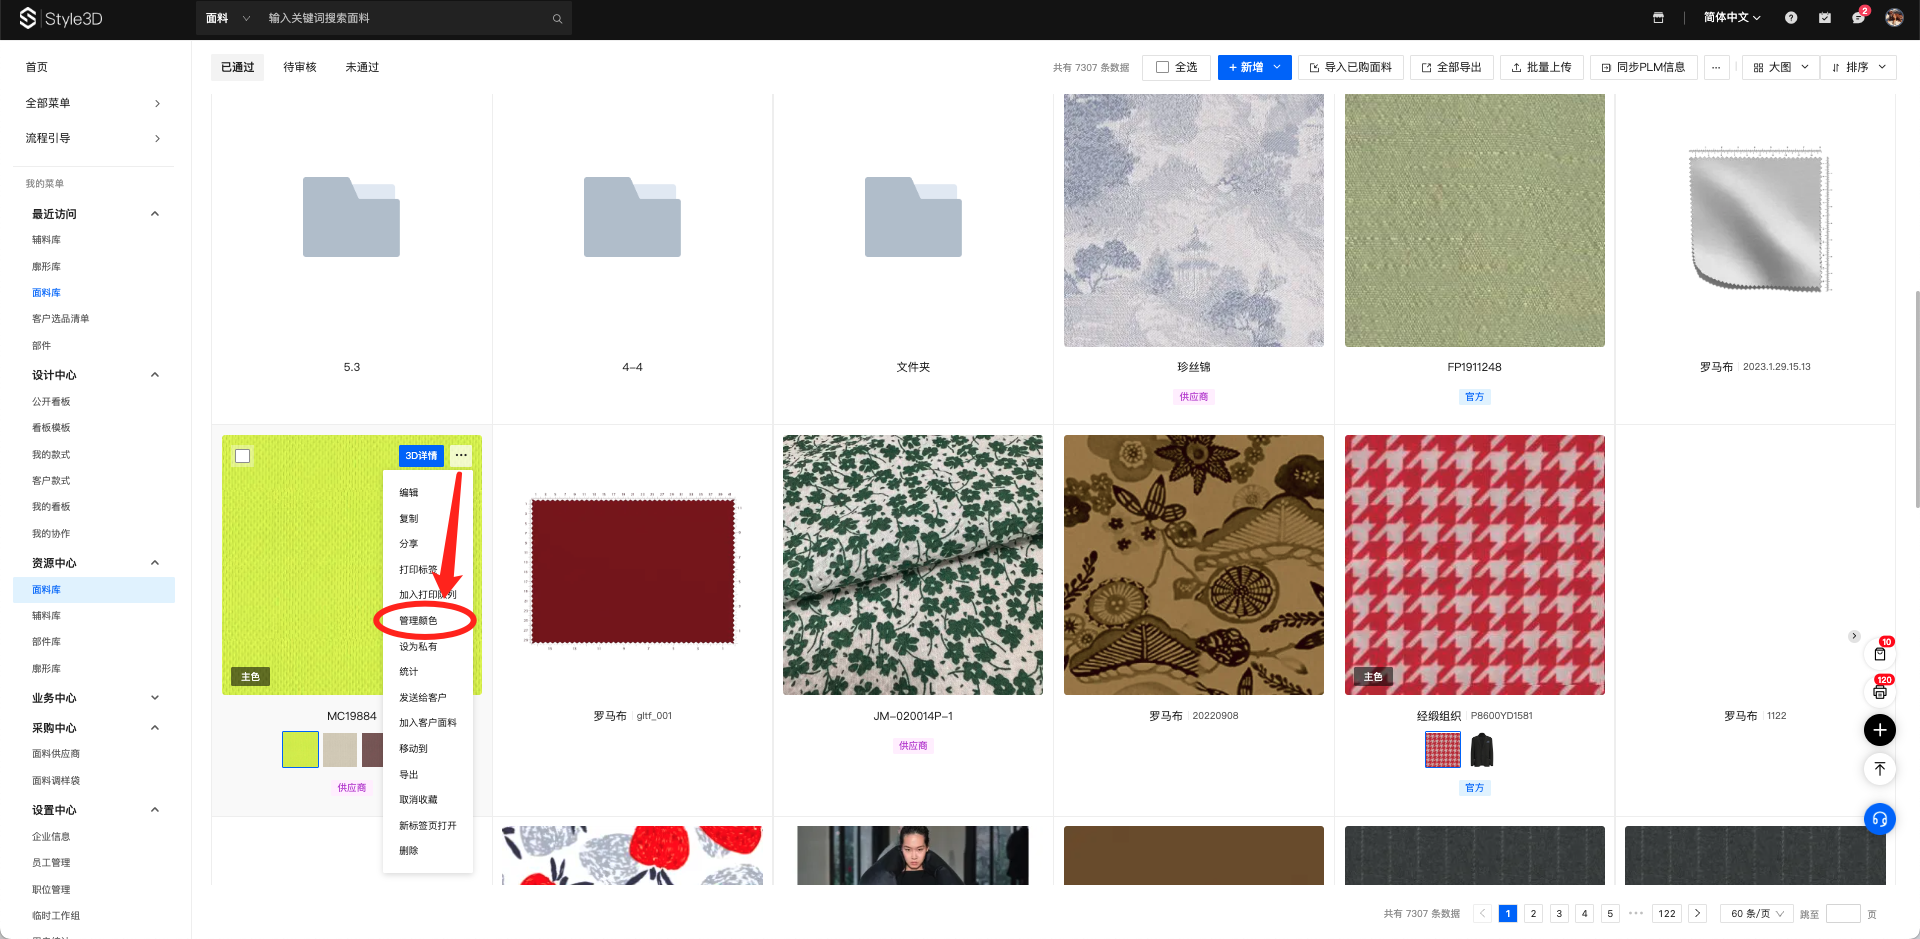This screenshot has height=939, width=1920.
Task: Click the 批量上传 button
Action: 1540,67
